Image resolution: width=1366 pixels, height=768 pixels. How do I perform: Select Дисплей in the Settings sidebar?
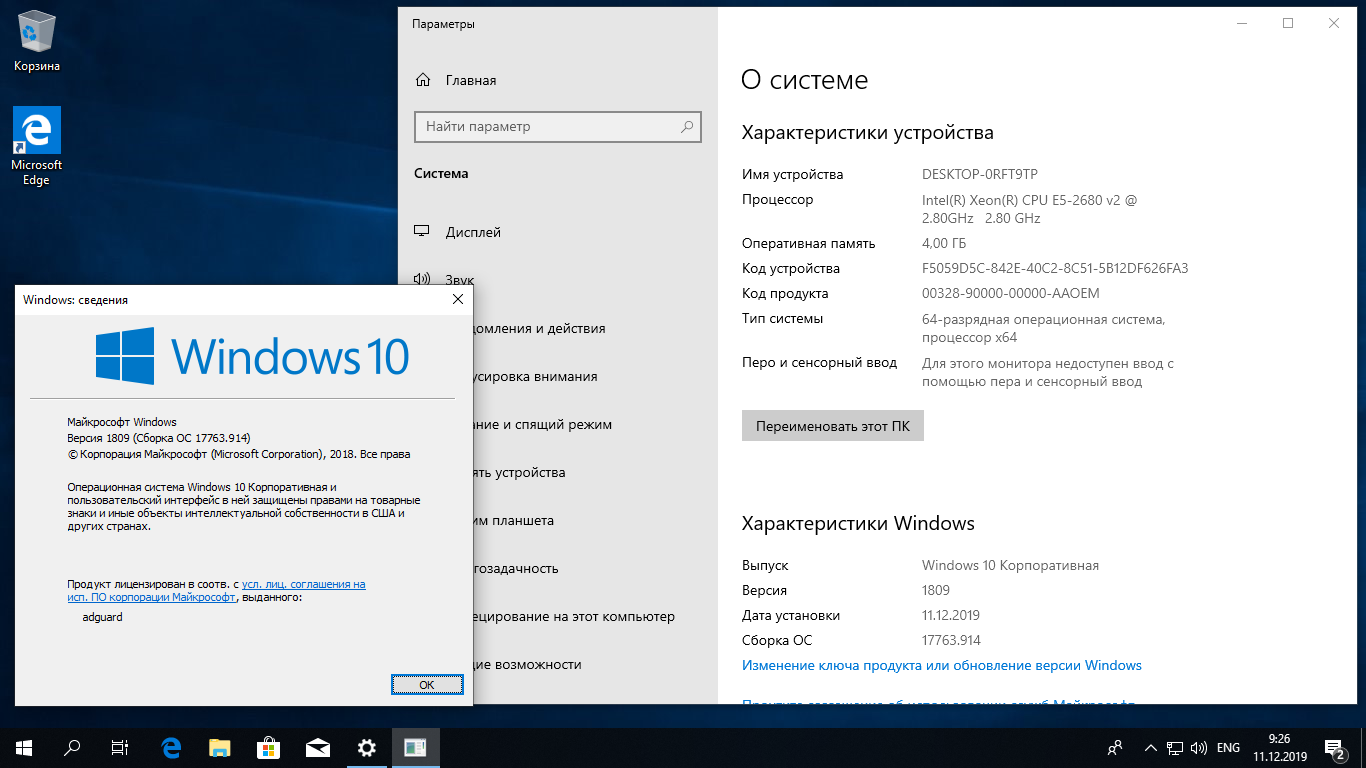(x=558, y=232)
